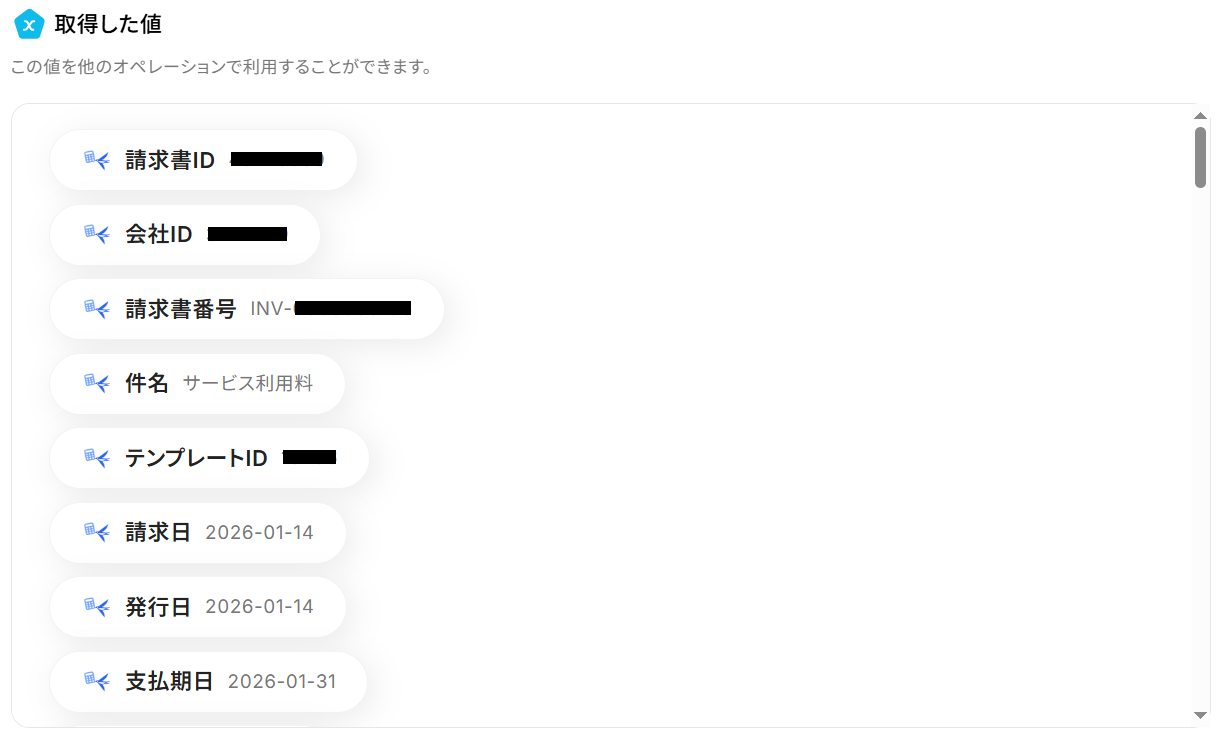Pick the 発行日 2026-01-14 chip

pos(198,607)
